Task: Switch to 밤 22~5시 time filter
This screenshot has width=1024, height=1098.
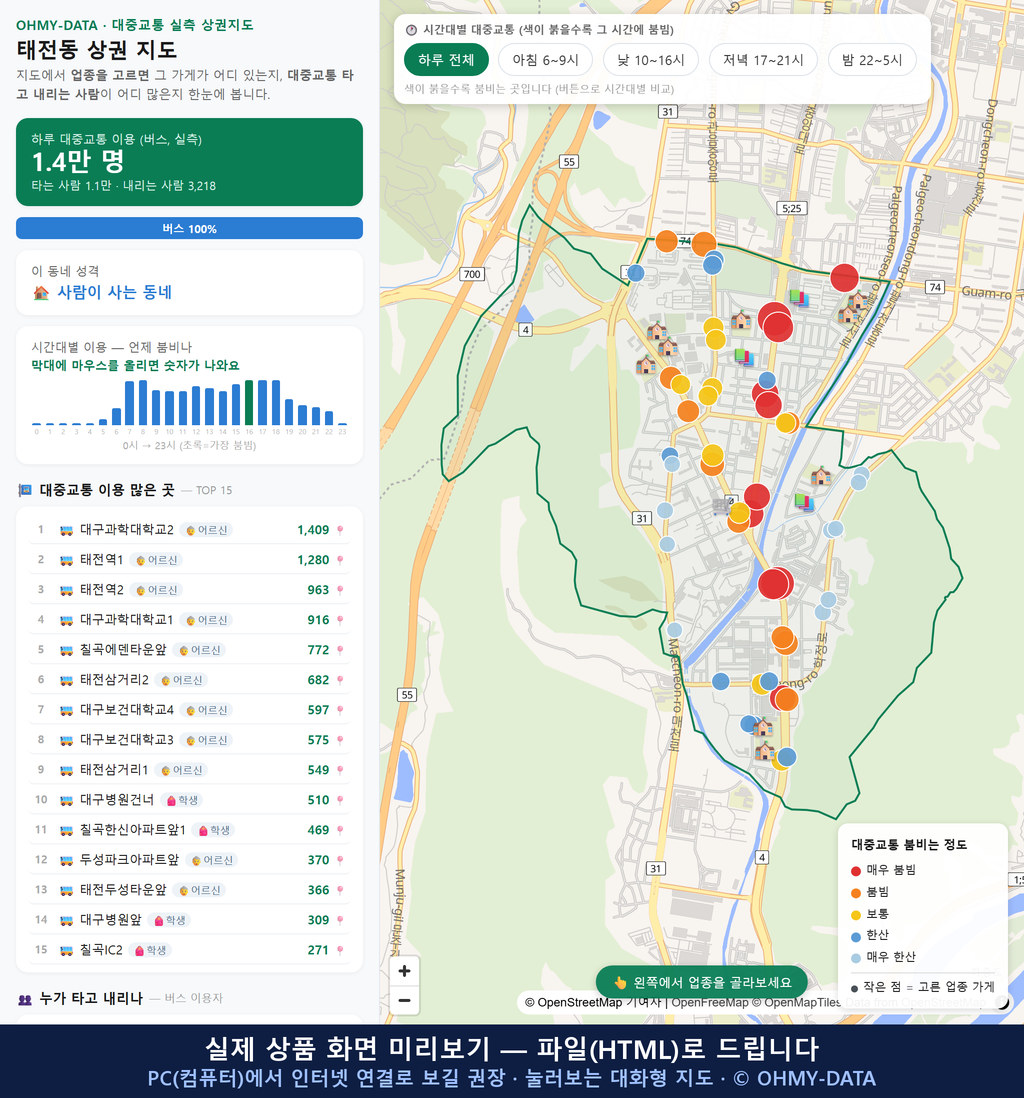Action: (872, 60)
